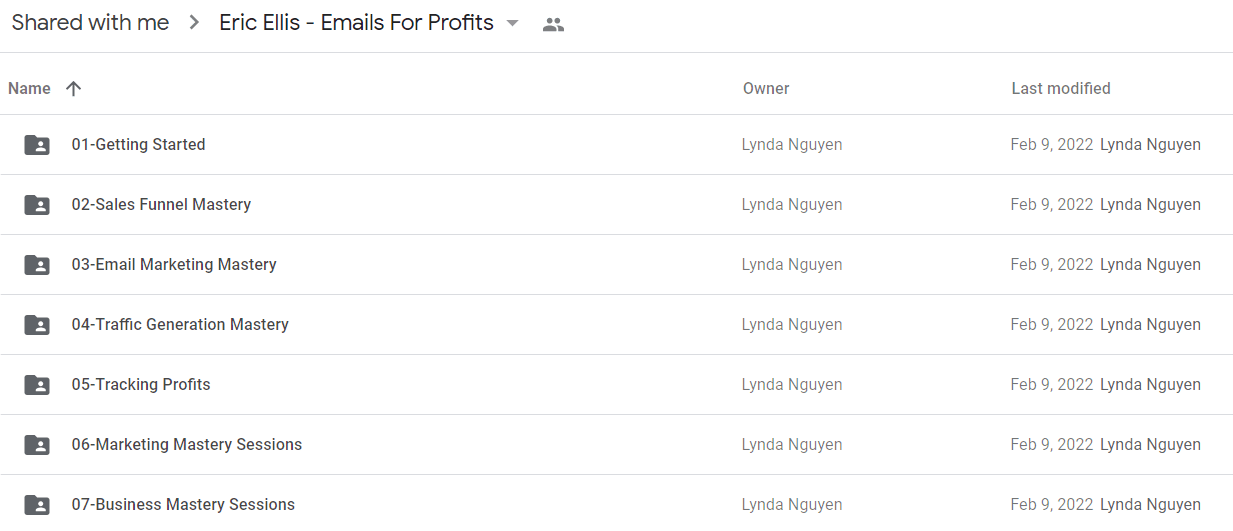Click the folder icon for 07-Business Mastery Sessions
The image size is (1233, 531).
(37, 505)
